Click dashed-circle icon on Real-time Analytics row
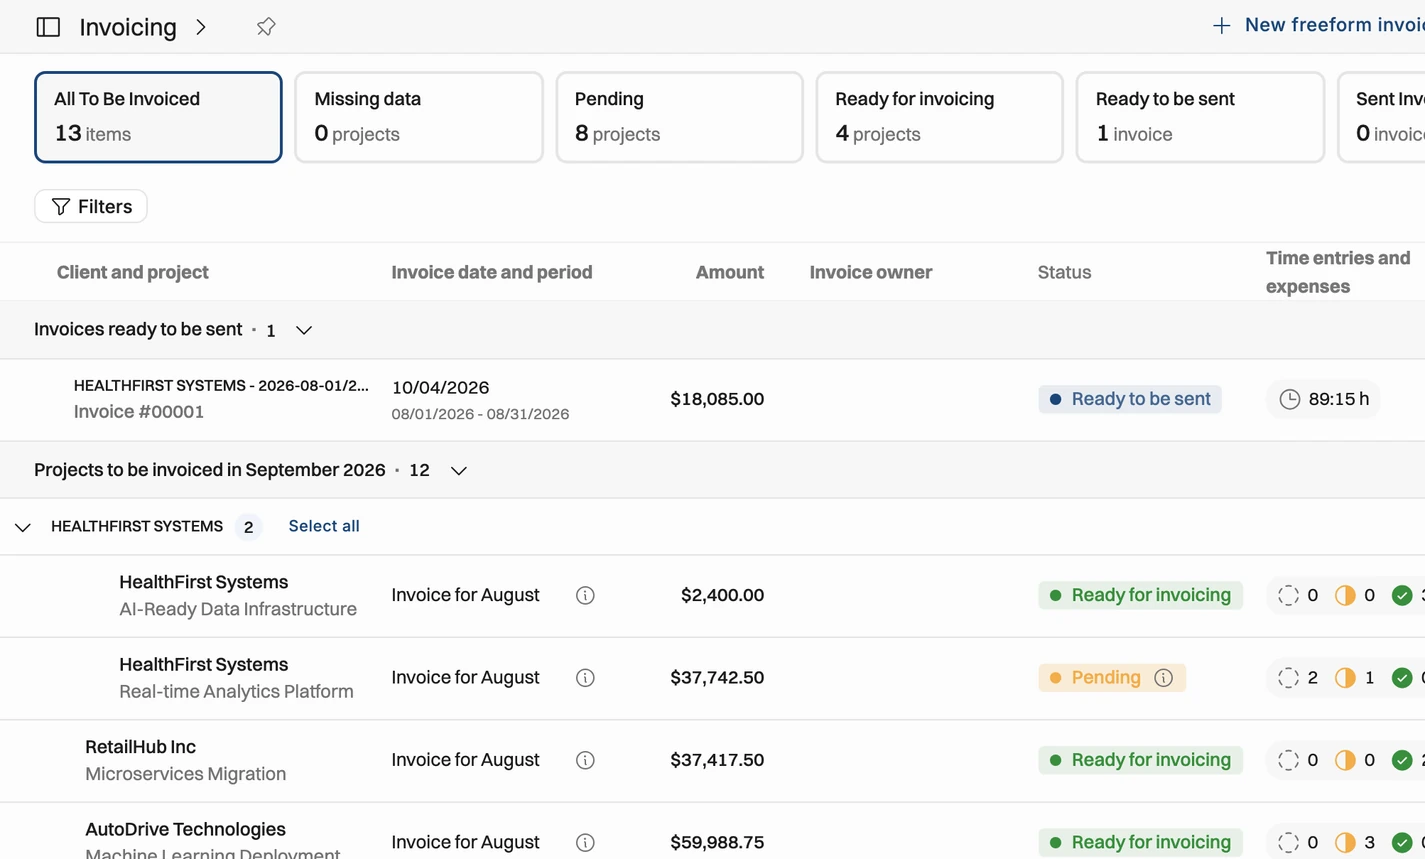Screen dimensions: 1425x859 (1288, 678)
